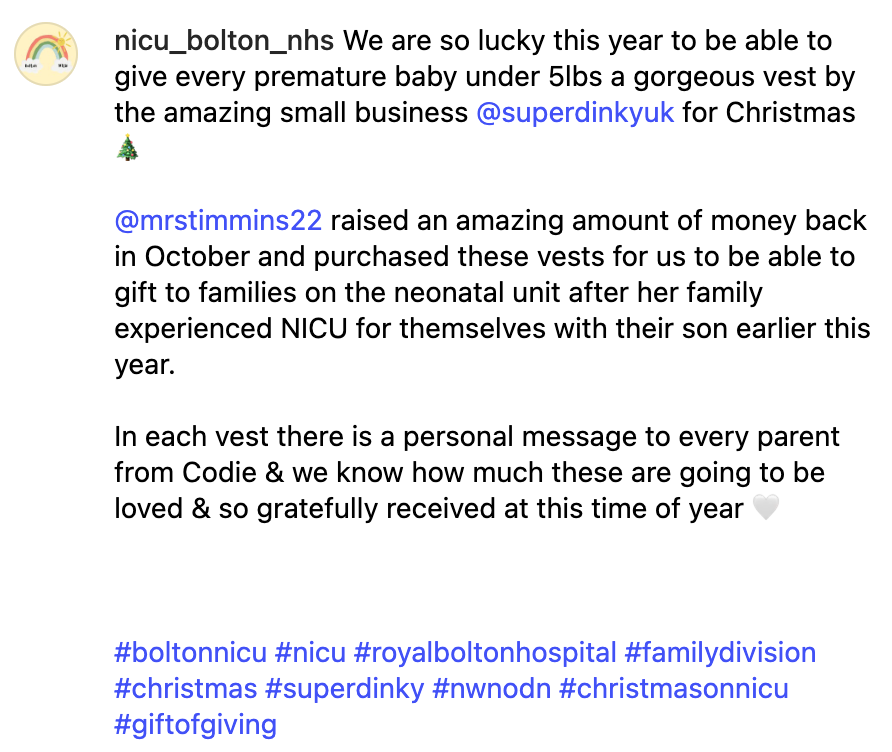Screen dimensions: 892x752
Task: Click the #familydivision hashtag
Action: (x=720, y=653)
